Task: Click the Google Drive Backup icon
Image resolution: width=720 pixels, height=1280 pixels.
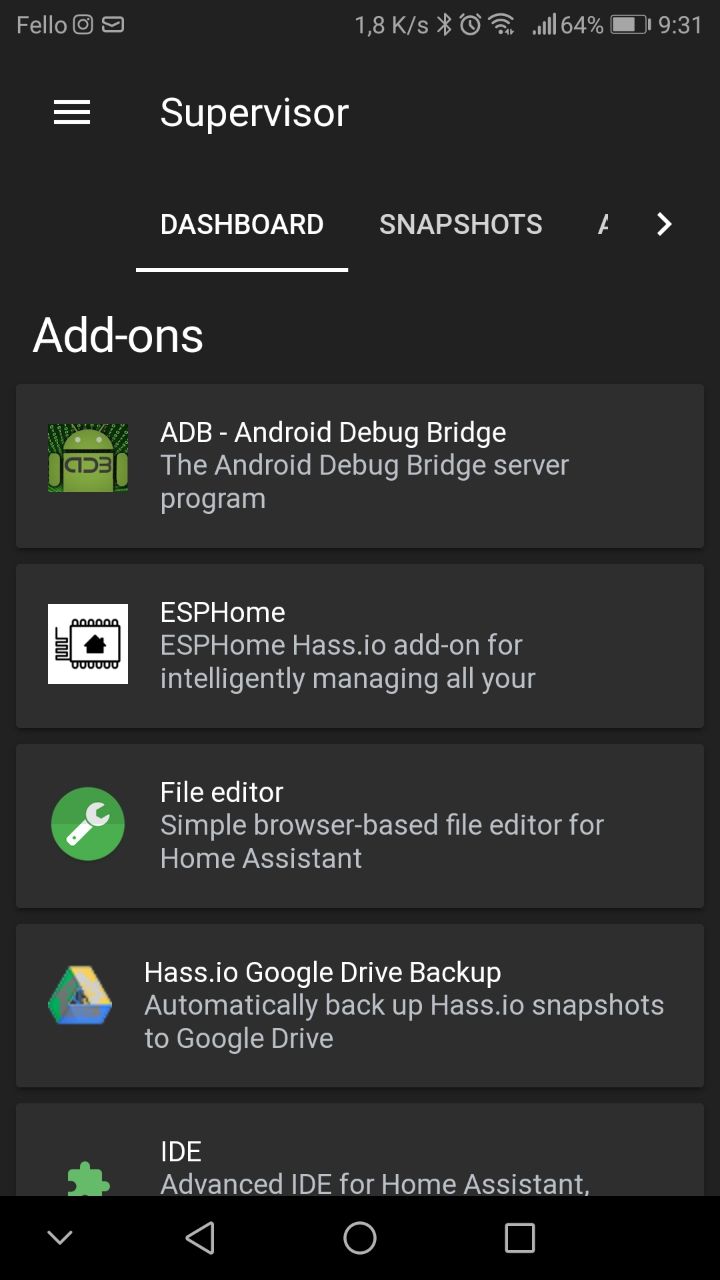Action: point(80,996)
